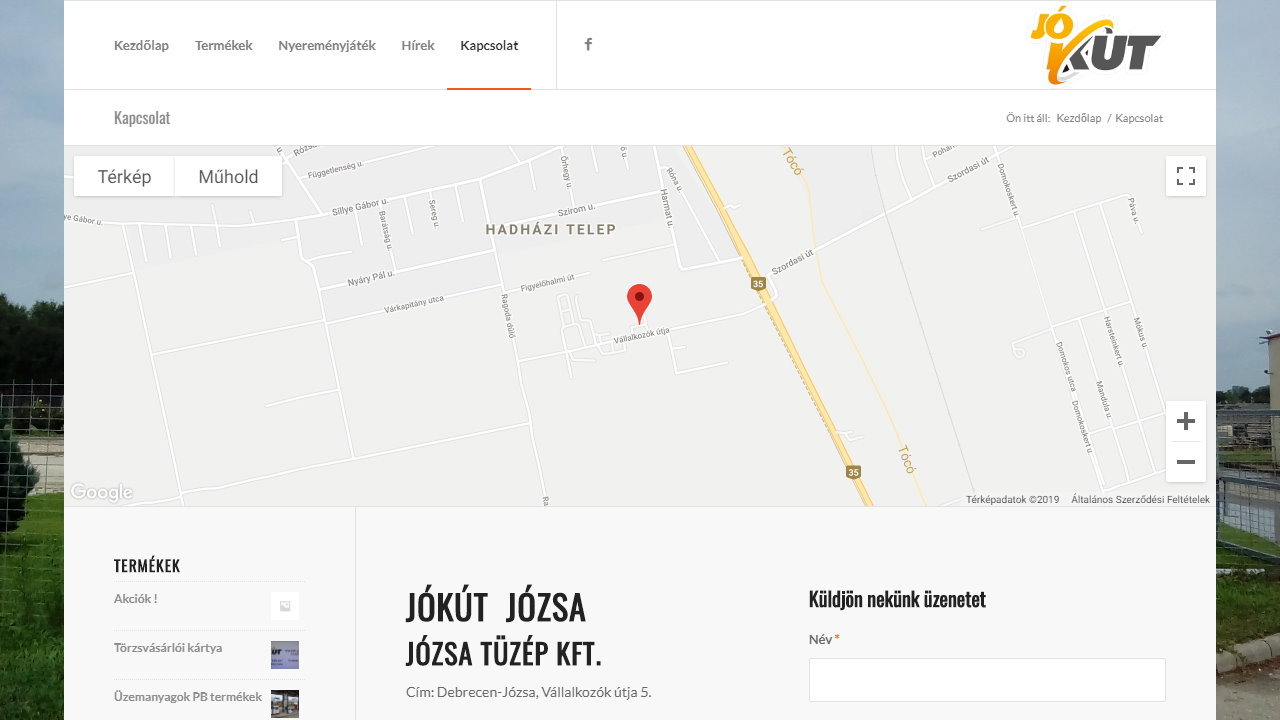The width and height of the screenshot is (1280, 720).
Task: Open Általános Szerződési Feltételek map link
Action: coord(1140,499)
